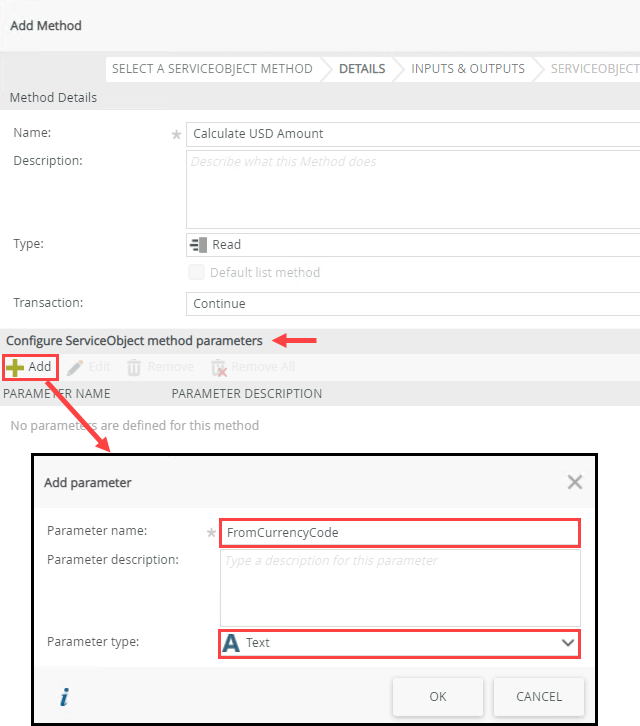Click the Parameter description text area

click(400, 588)
